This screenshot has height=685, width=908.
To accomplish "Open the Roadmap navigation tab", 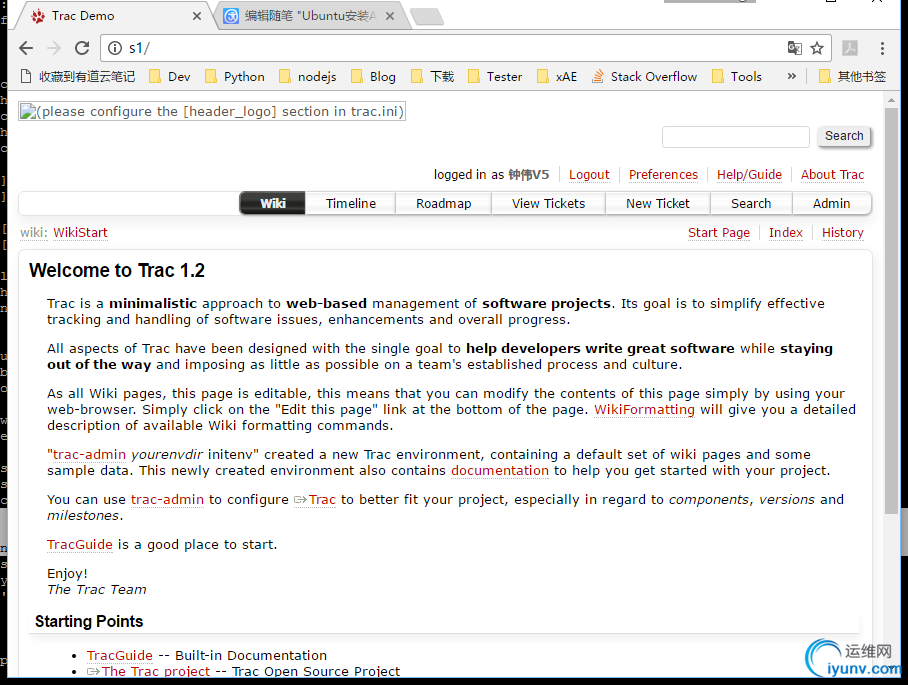I will (x=444, y=203).
